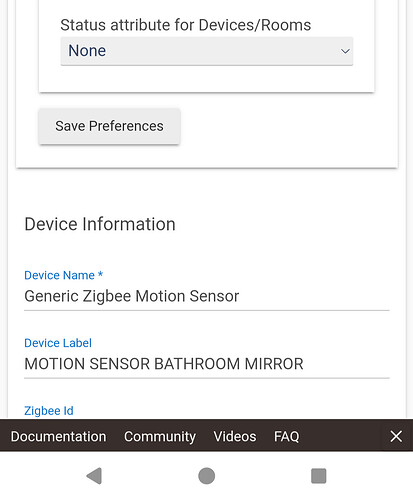The height and width of the screenshot is (500, 413).
Task: Click the Device Information heading
Action: [x=100, y=224]
